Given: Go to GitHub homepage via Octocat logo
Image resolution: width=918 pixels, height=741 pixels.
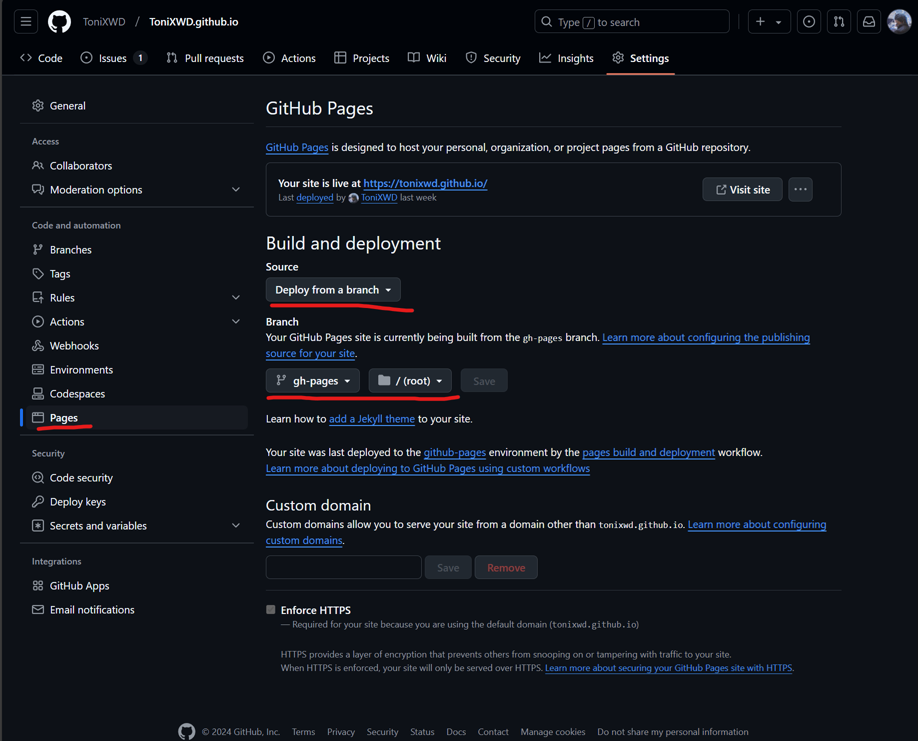Looking at the screenshot, I should pyautogui.click(x=59, y=22).
